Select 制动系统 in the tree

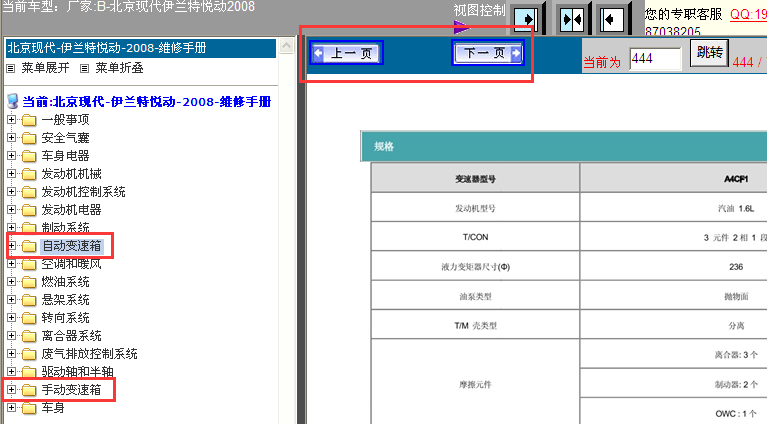tap(65, 227)
